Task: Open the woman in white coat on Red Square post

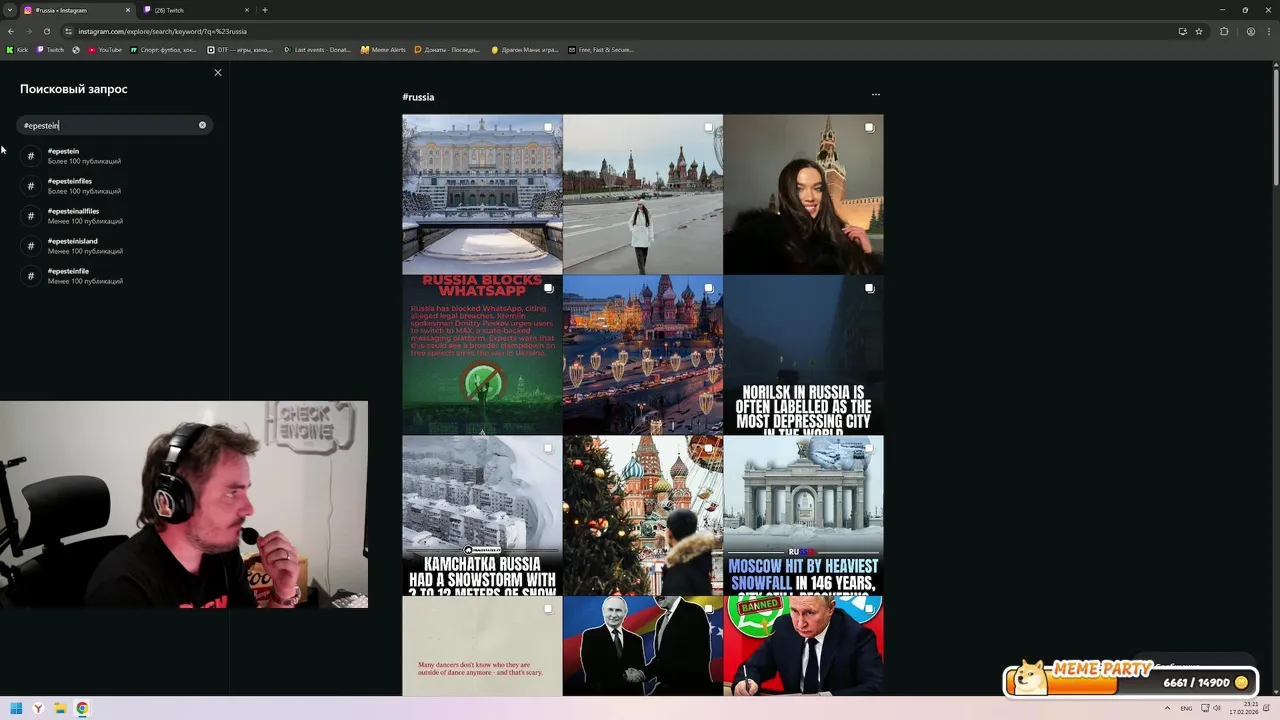Action: (642, 194)
